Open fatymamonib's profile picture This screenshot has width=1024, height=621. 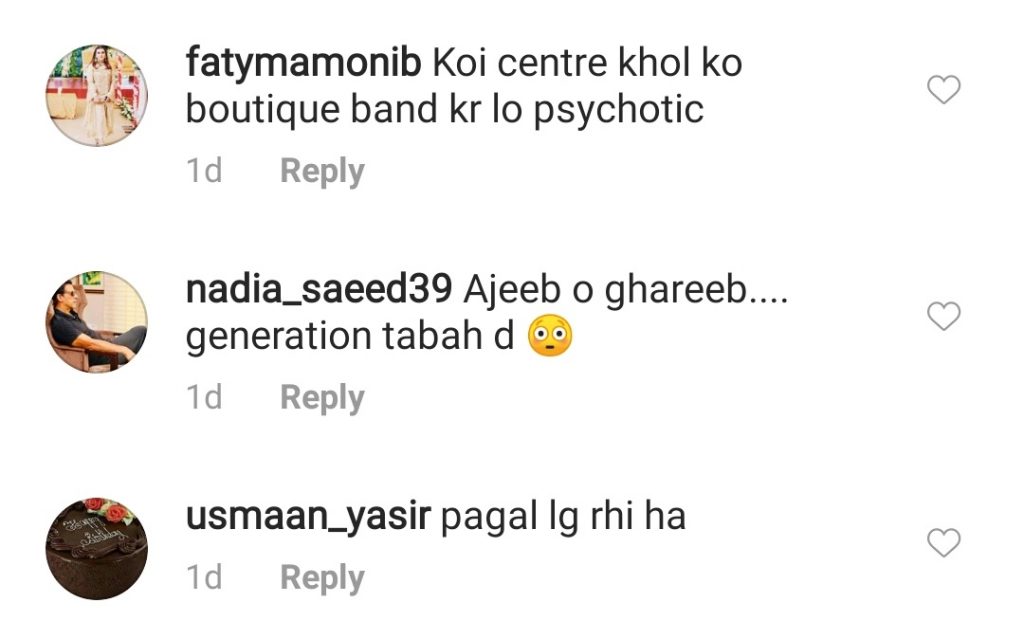click(97, 95)
